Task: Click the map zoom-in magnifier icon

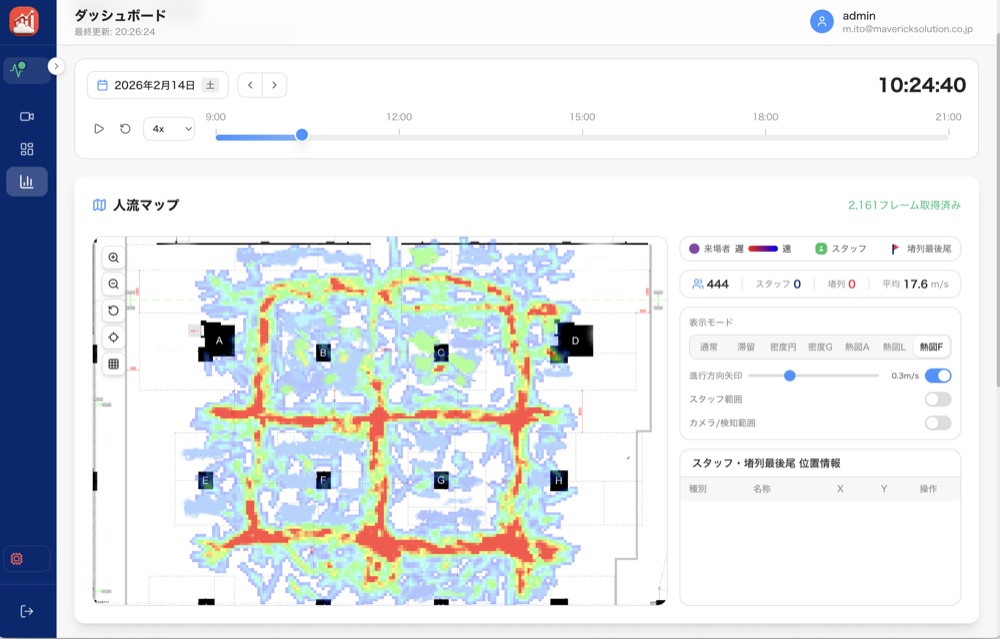Action: pos(114,258)
